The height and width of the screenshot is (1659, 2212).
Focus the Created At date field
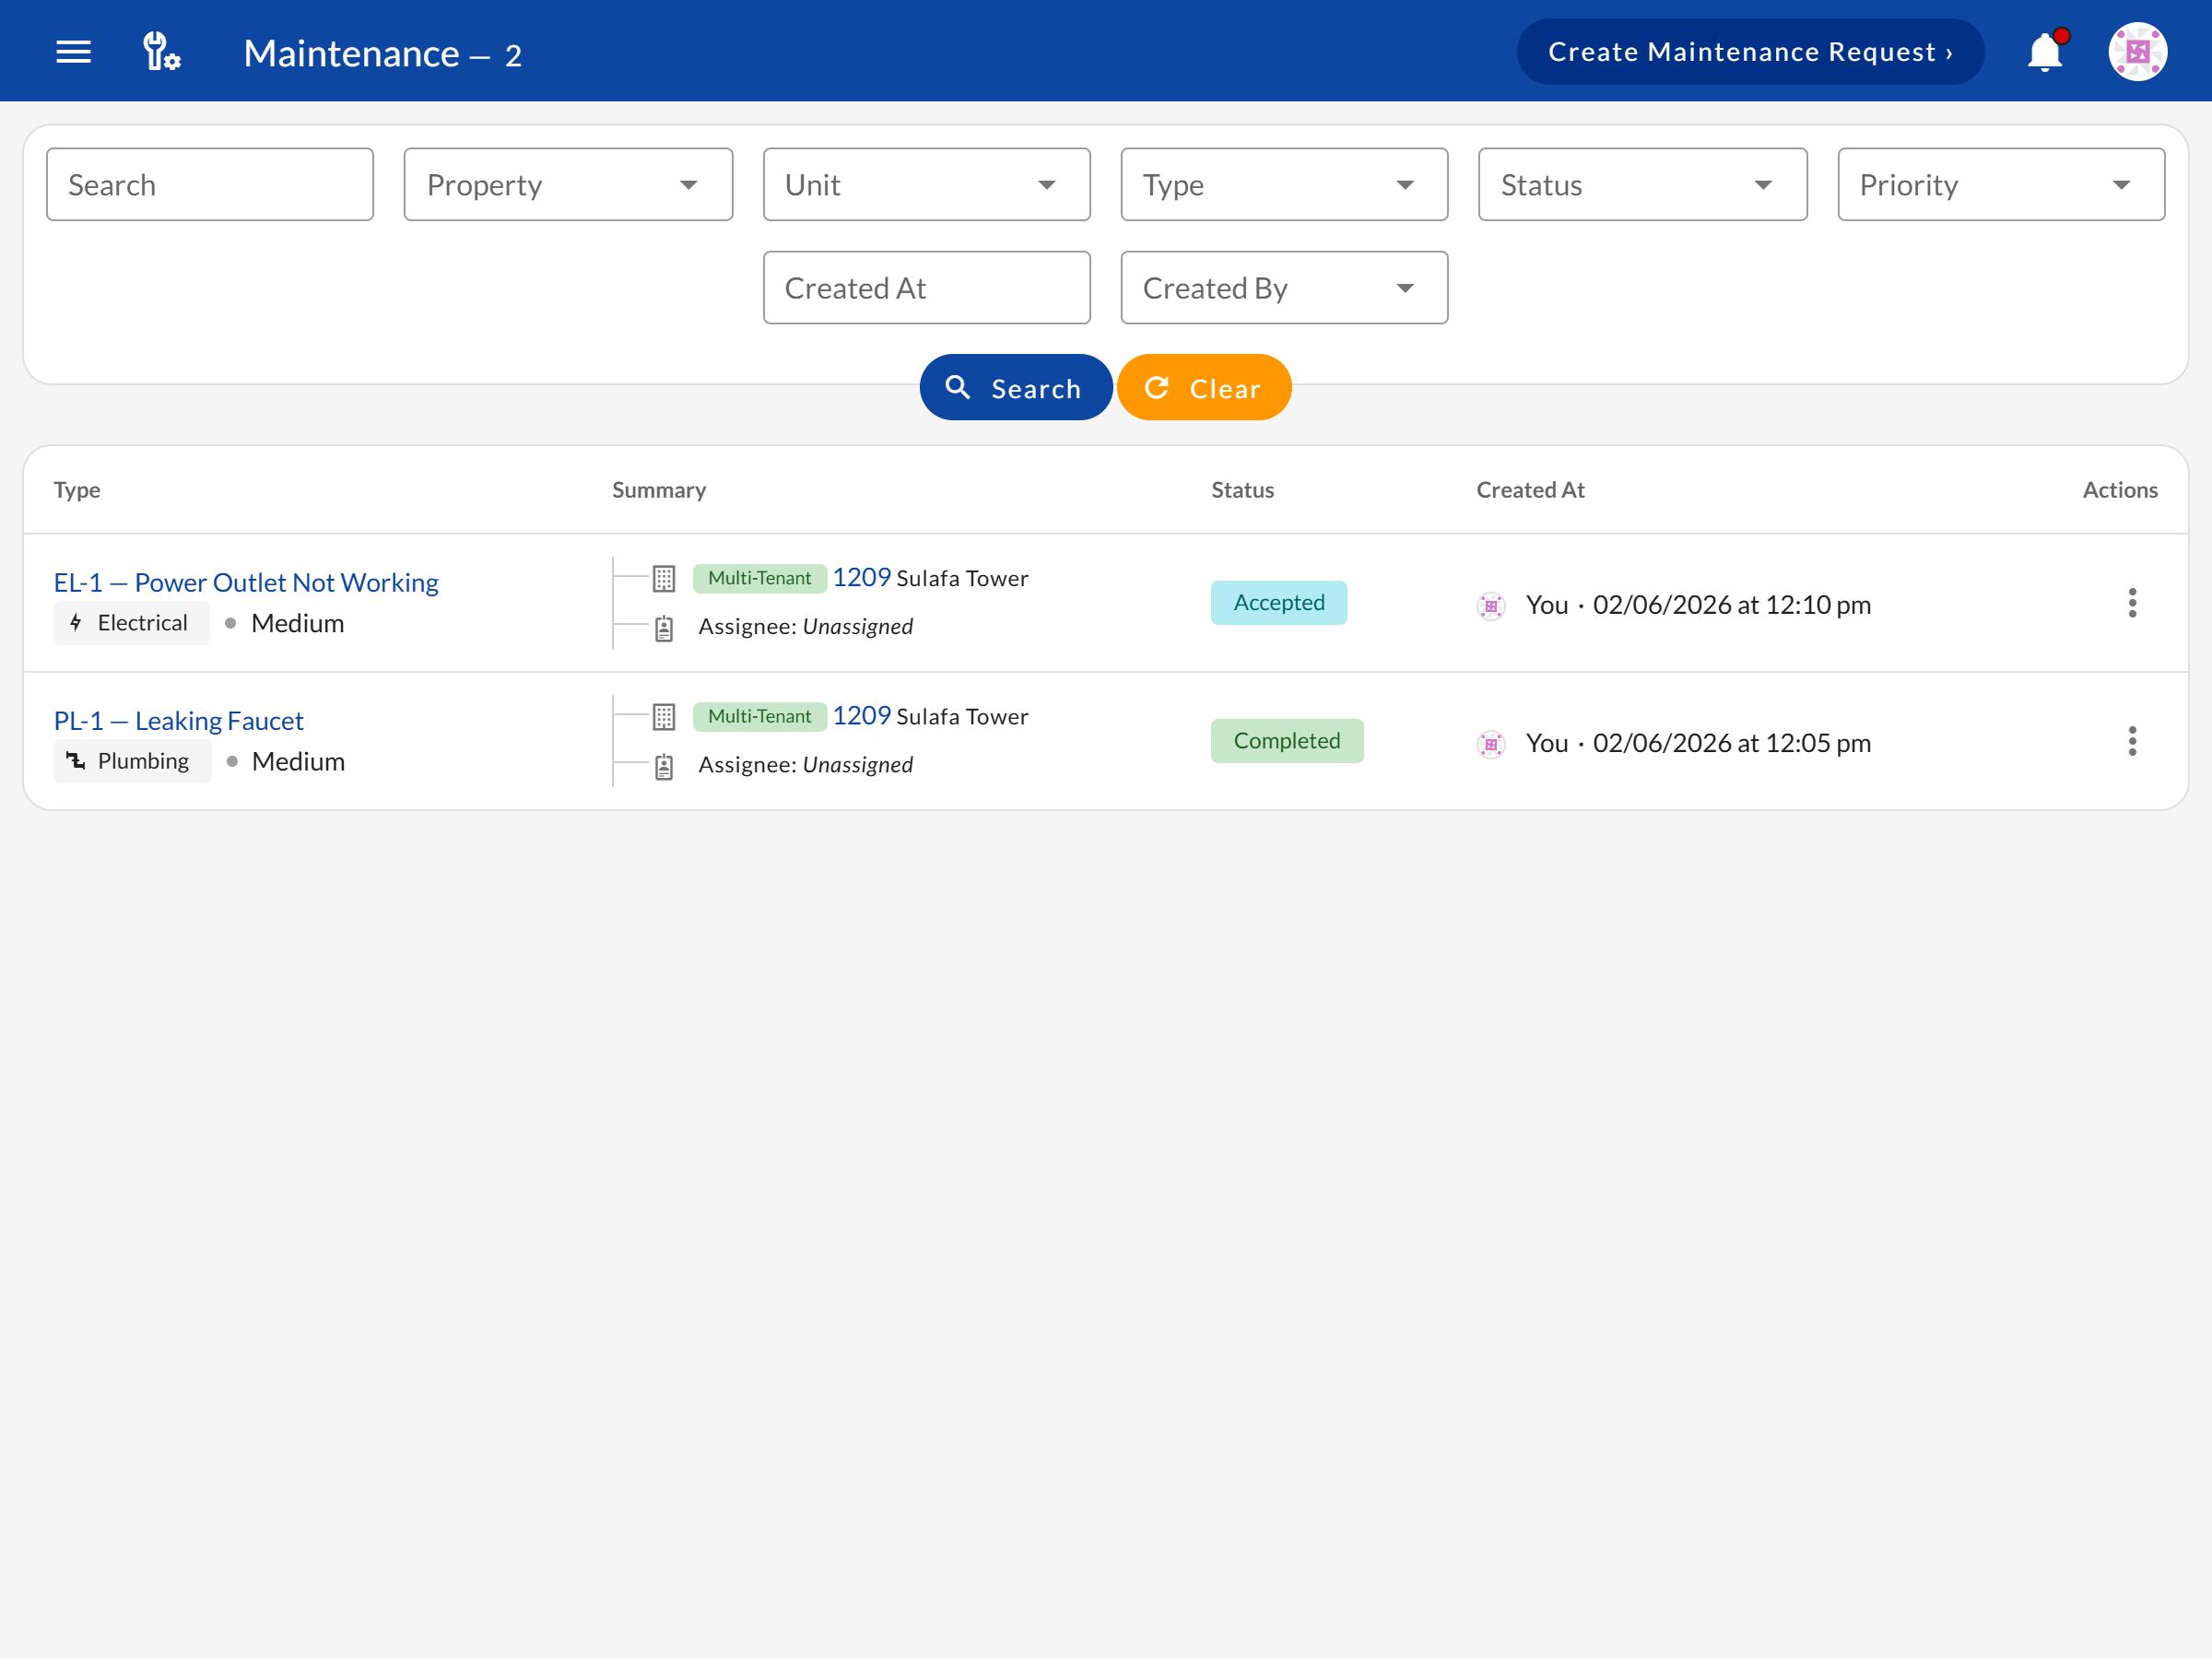926,288
